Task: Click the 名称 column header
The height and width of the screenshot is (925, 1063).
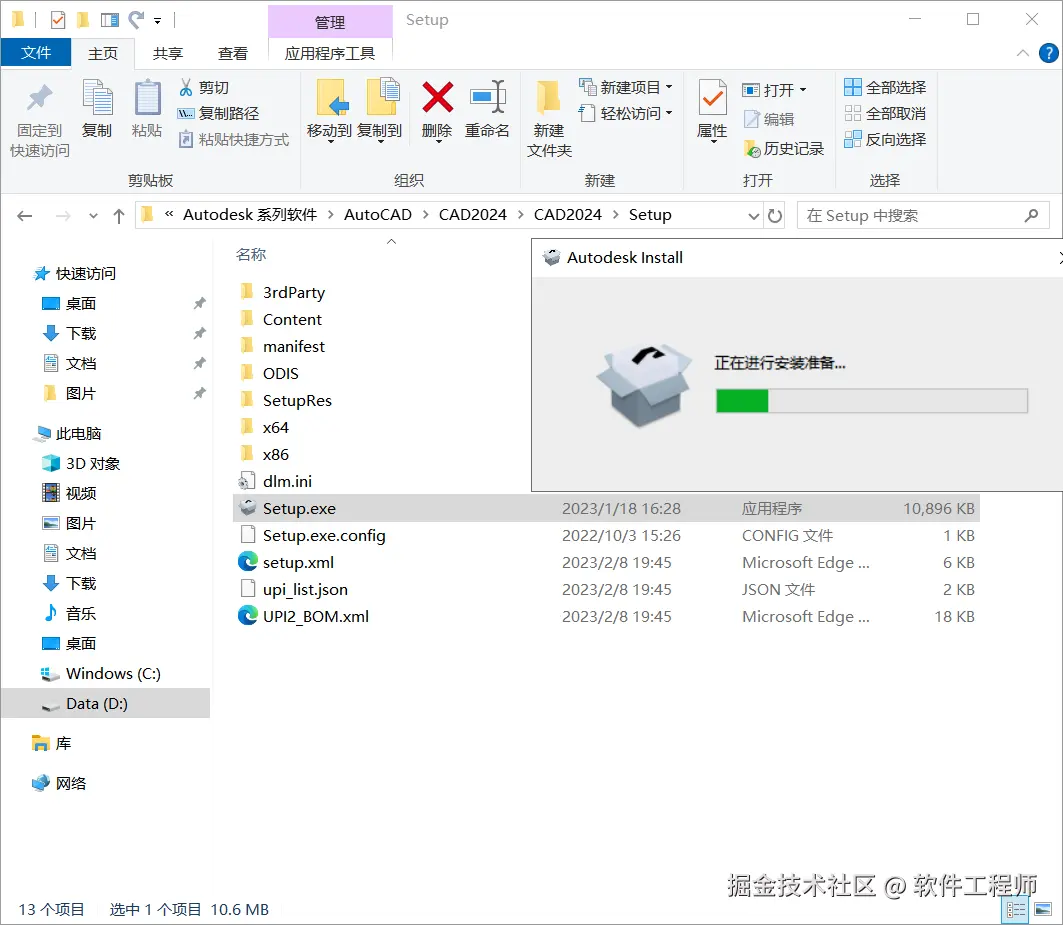Action: [x=251, y=254]
